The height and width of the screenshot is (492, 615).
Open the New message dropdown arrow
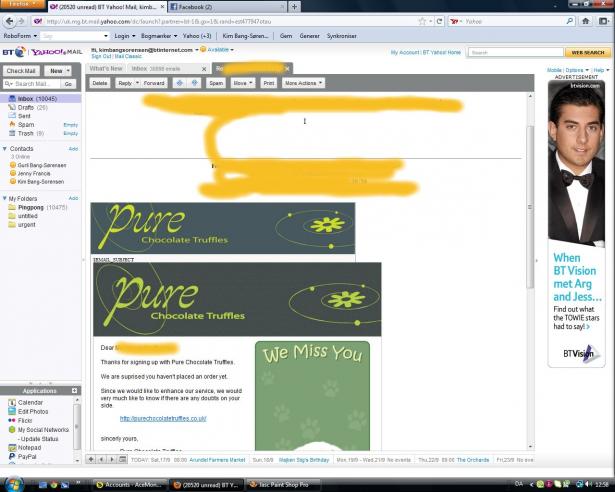[x=68, y=71]
